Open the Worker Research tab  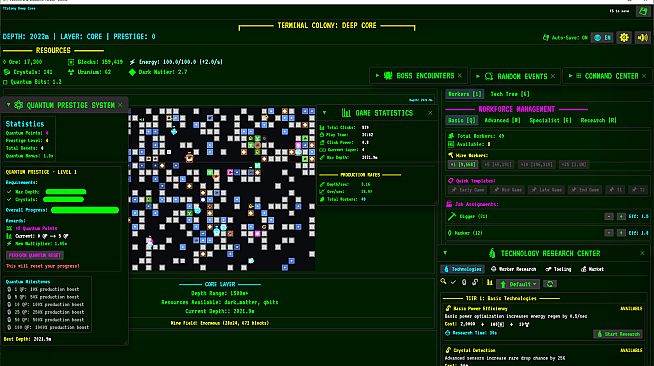click(513, 269)
